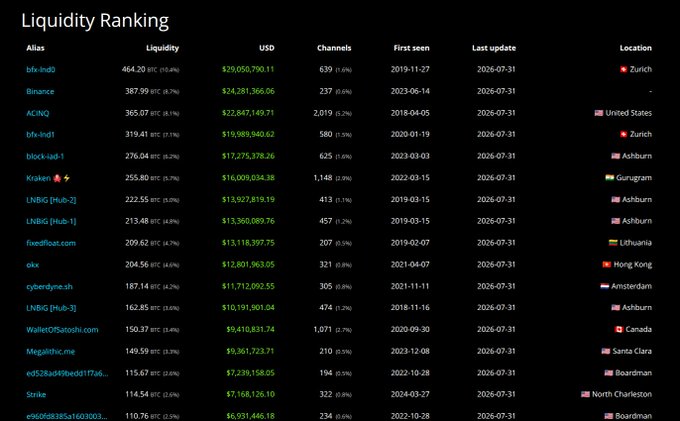The height and width of the screenshot is (421, 680).
Task: Select the Gurugram location text
Action: [634, 178]
